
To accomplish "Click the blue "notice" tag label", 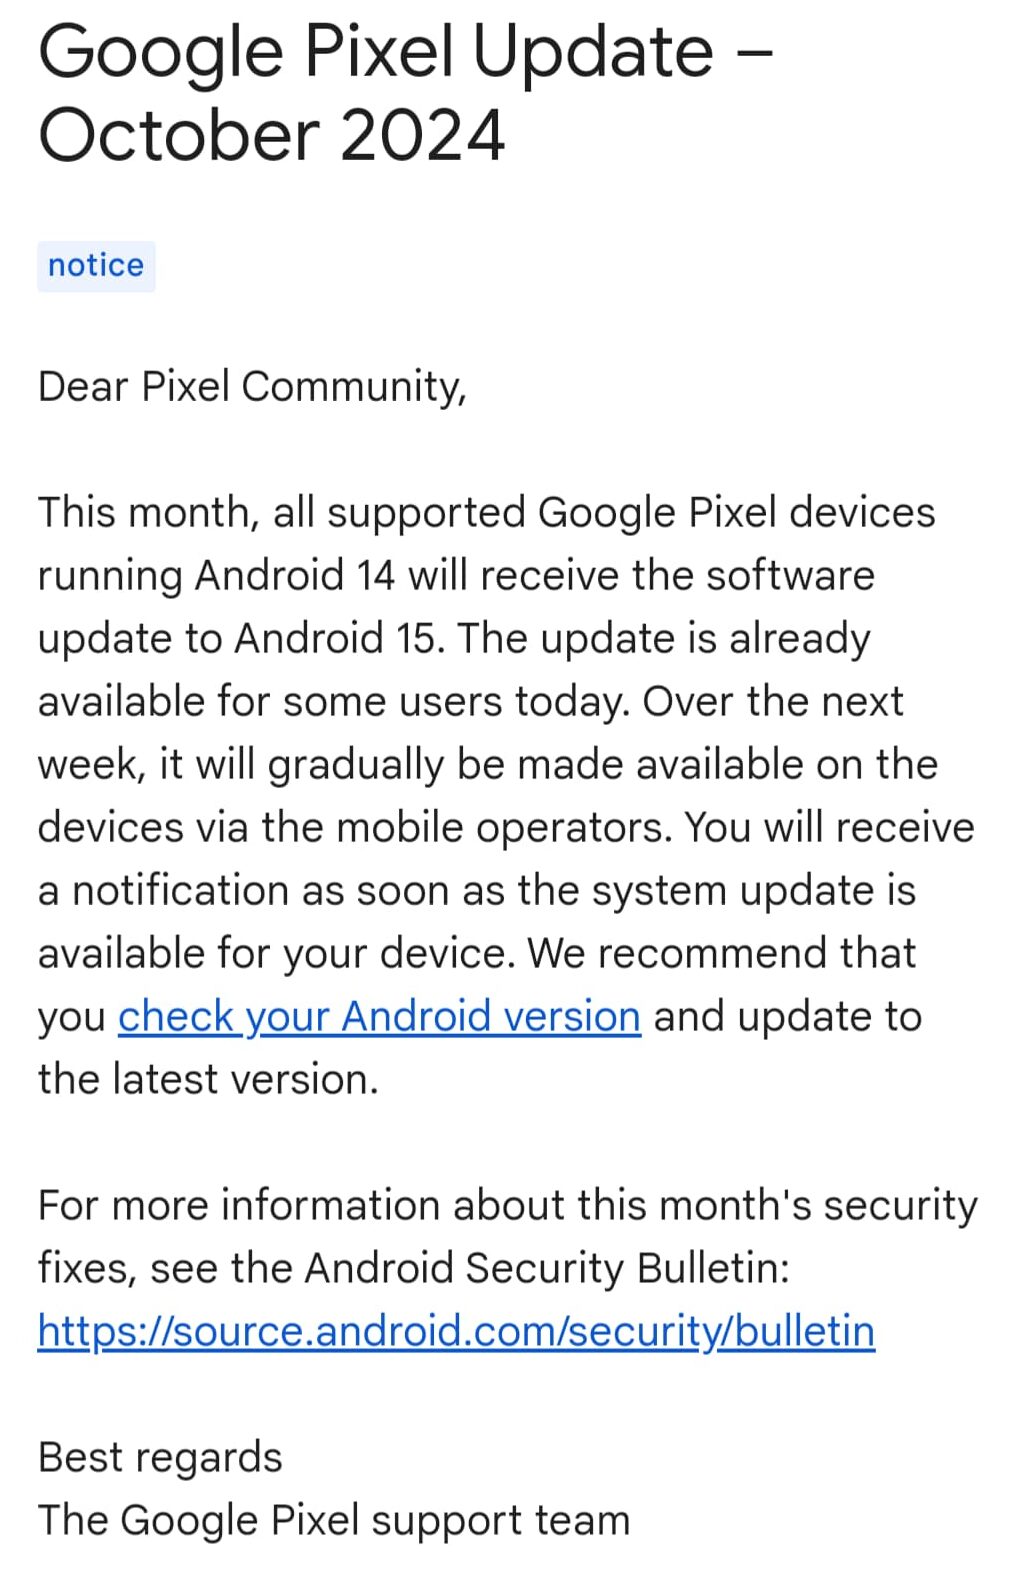I will coord(96,266).
